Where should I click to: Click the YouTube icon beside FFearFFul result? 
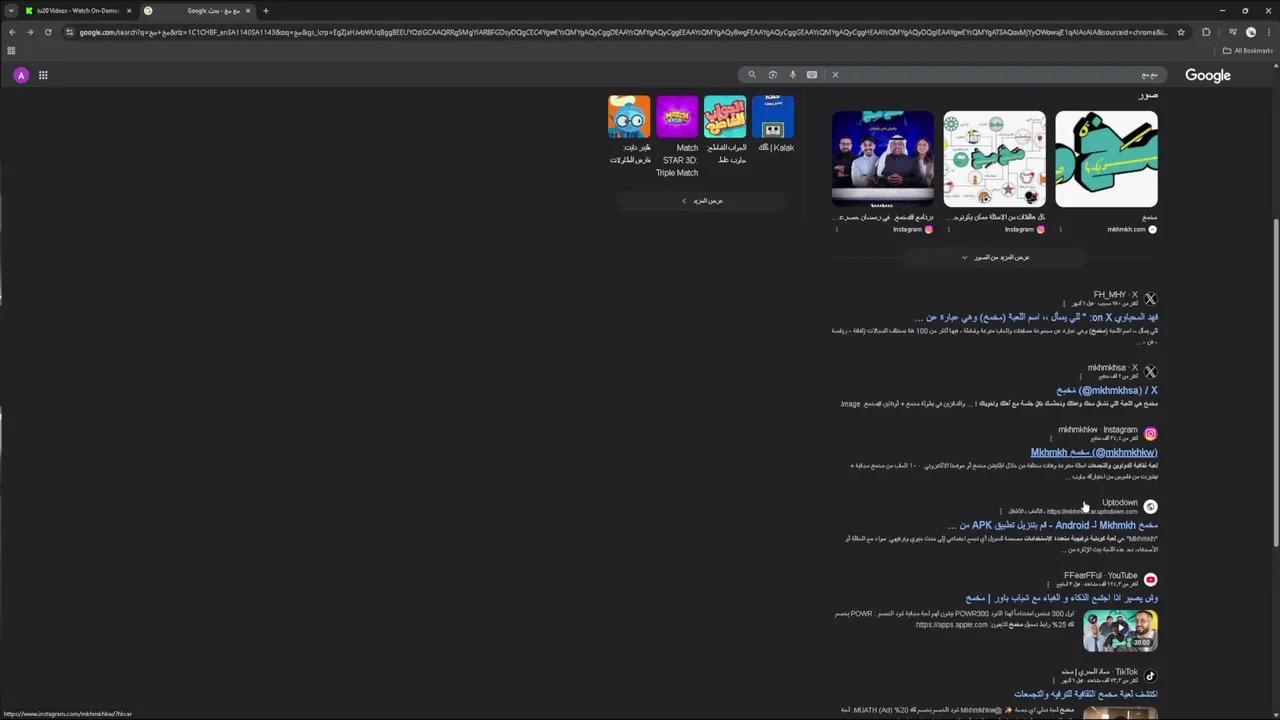pos(1150,580)
